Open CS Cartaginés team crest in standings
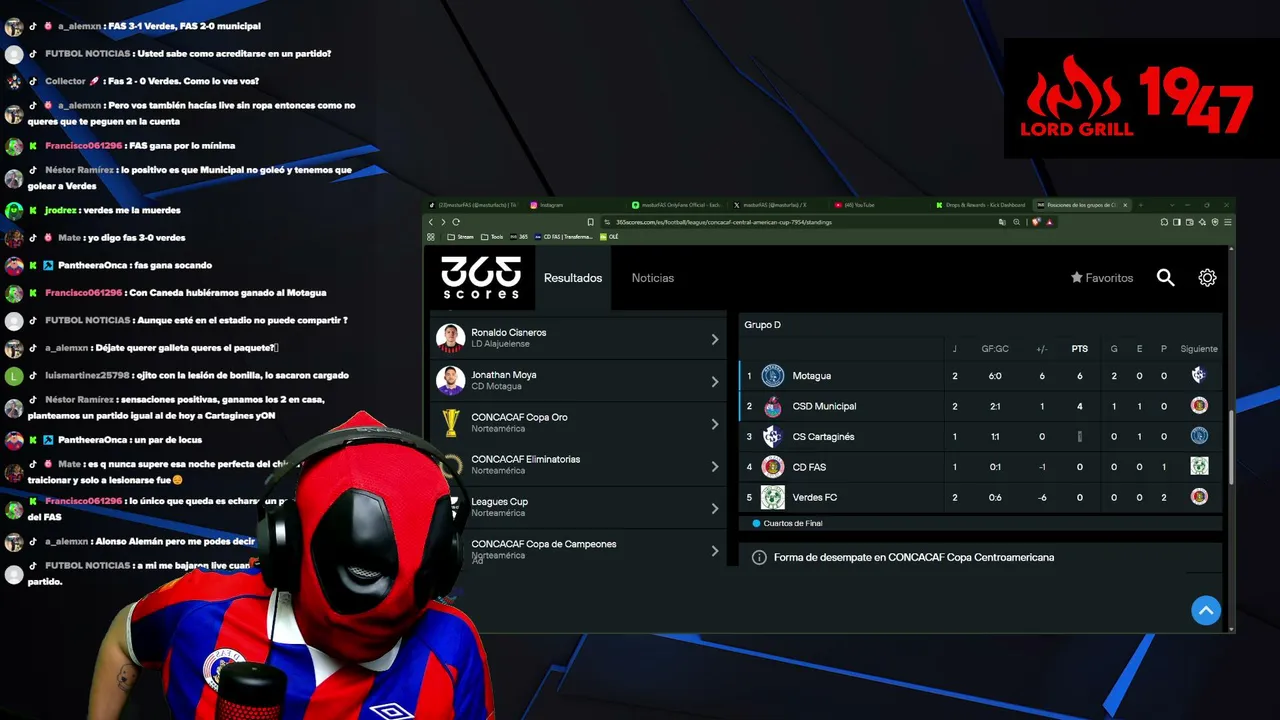The image size is (1280, 720). 772,436
